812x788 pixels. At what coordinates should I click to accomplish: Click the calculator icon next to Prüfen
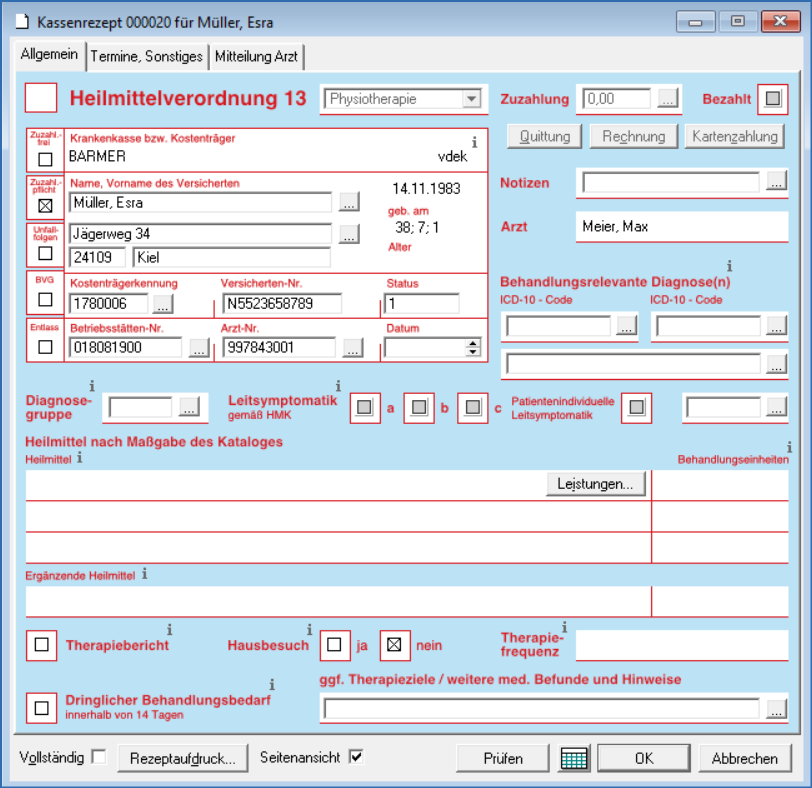pos(574,758)
